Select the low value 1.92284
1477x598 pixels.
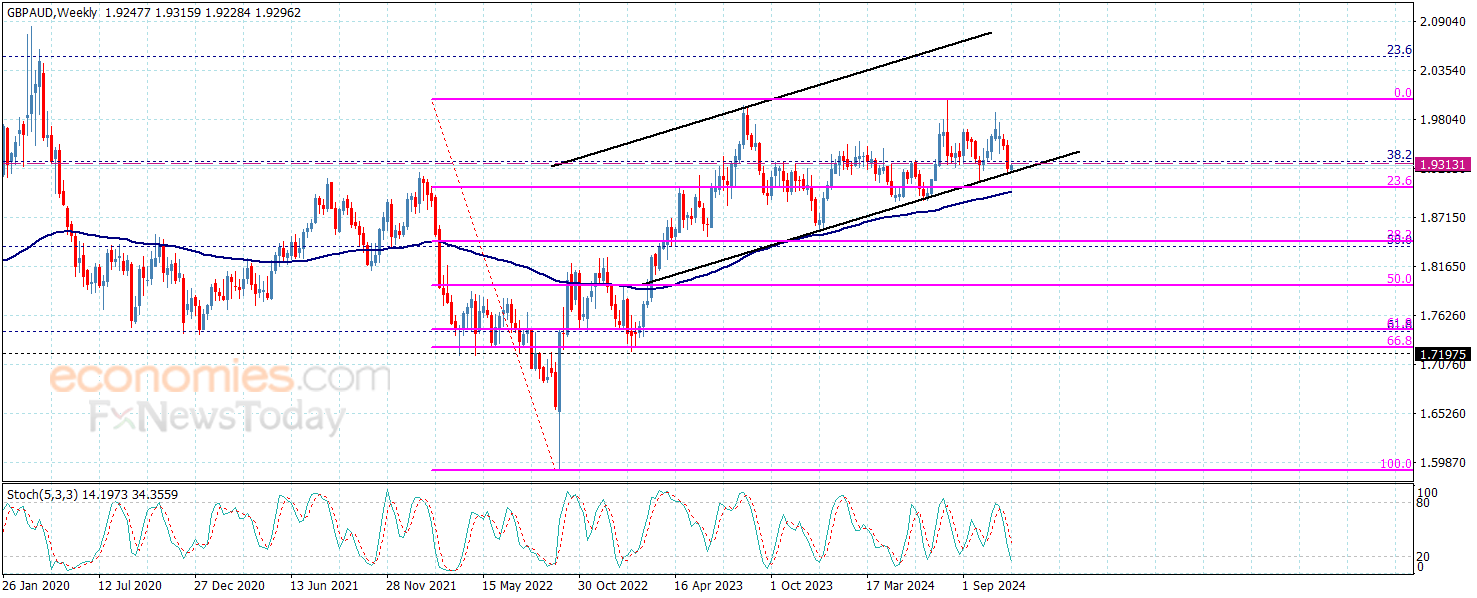(228, 13)
